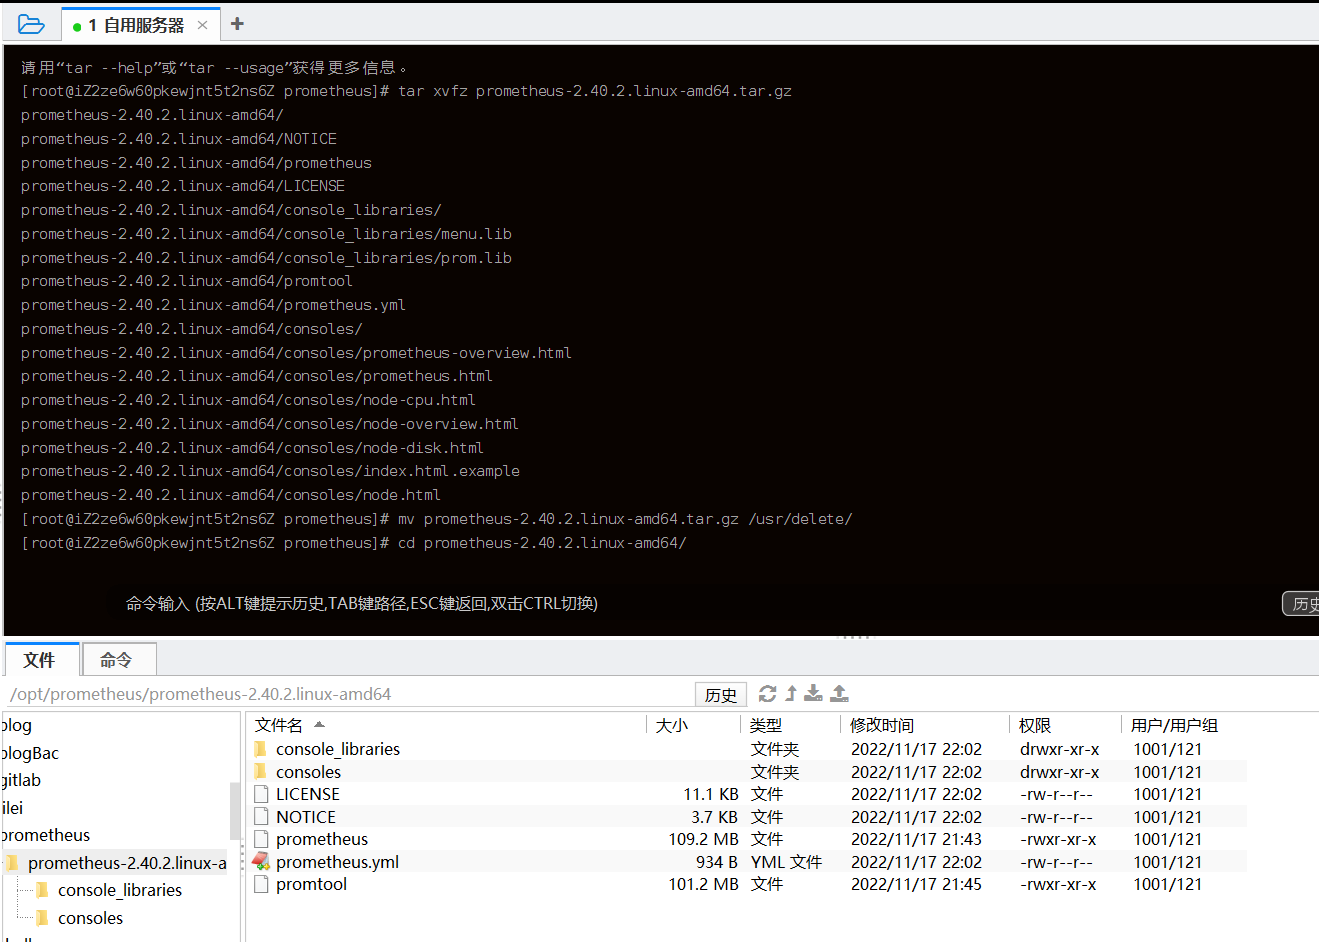Image resolution: width=1319 pixels, height=942 pixels.
Task: Click the 11.1 KB size cell
Action: pyautogui.click(x=711, y=794)
